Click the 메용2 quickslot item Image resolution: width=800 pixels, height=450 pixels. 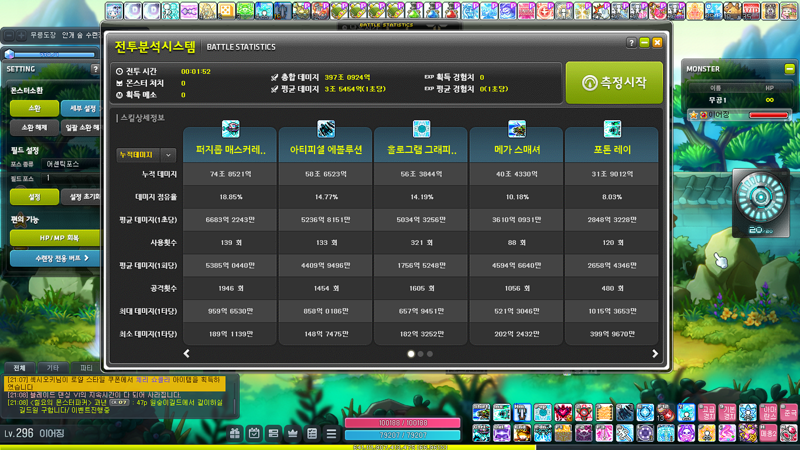click(x=768, y=433)
